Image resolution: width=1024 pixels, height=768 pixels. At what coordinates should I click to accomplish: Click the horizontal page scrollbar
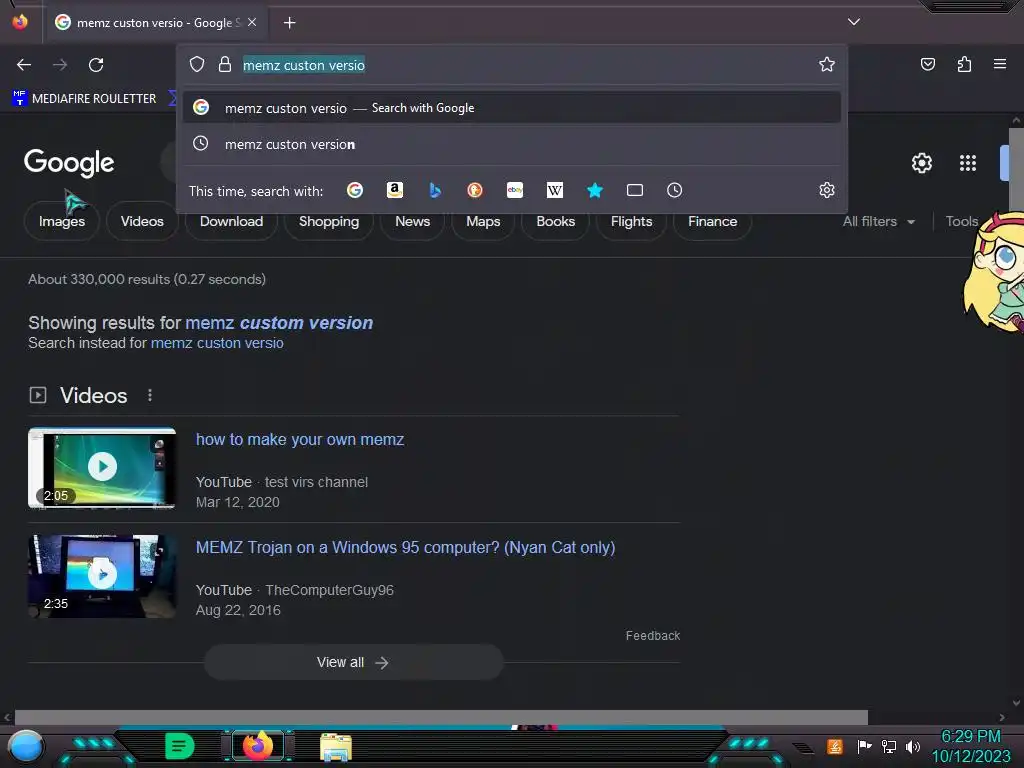(441, 717)
